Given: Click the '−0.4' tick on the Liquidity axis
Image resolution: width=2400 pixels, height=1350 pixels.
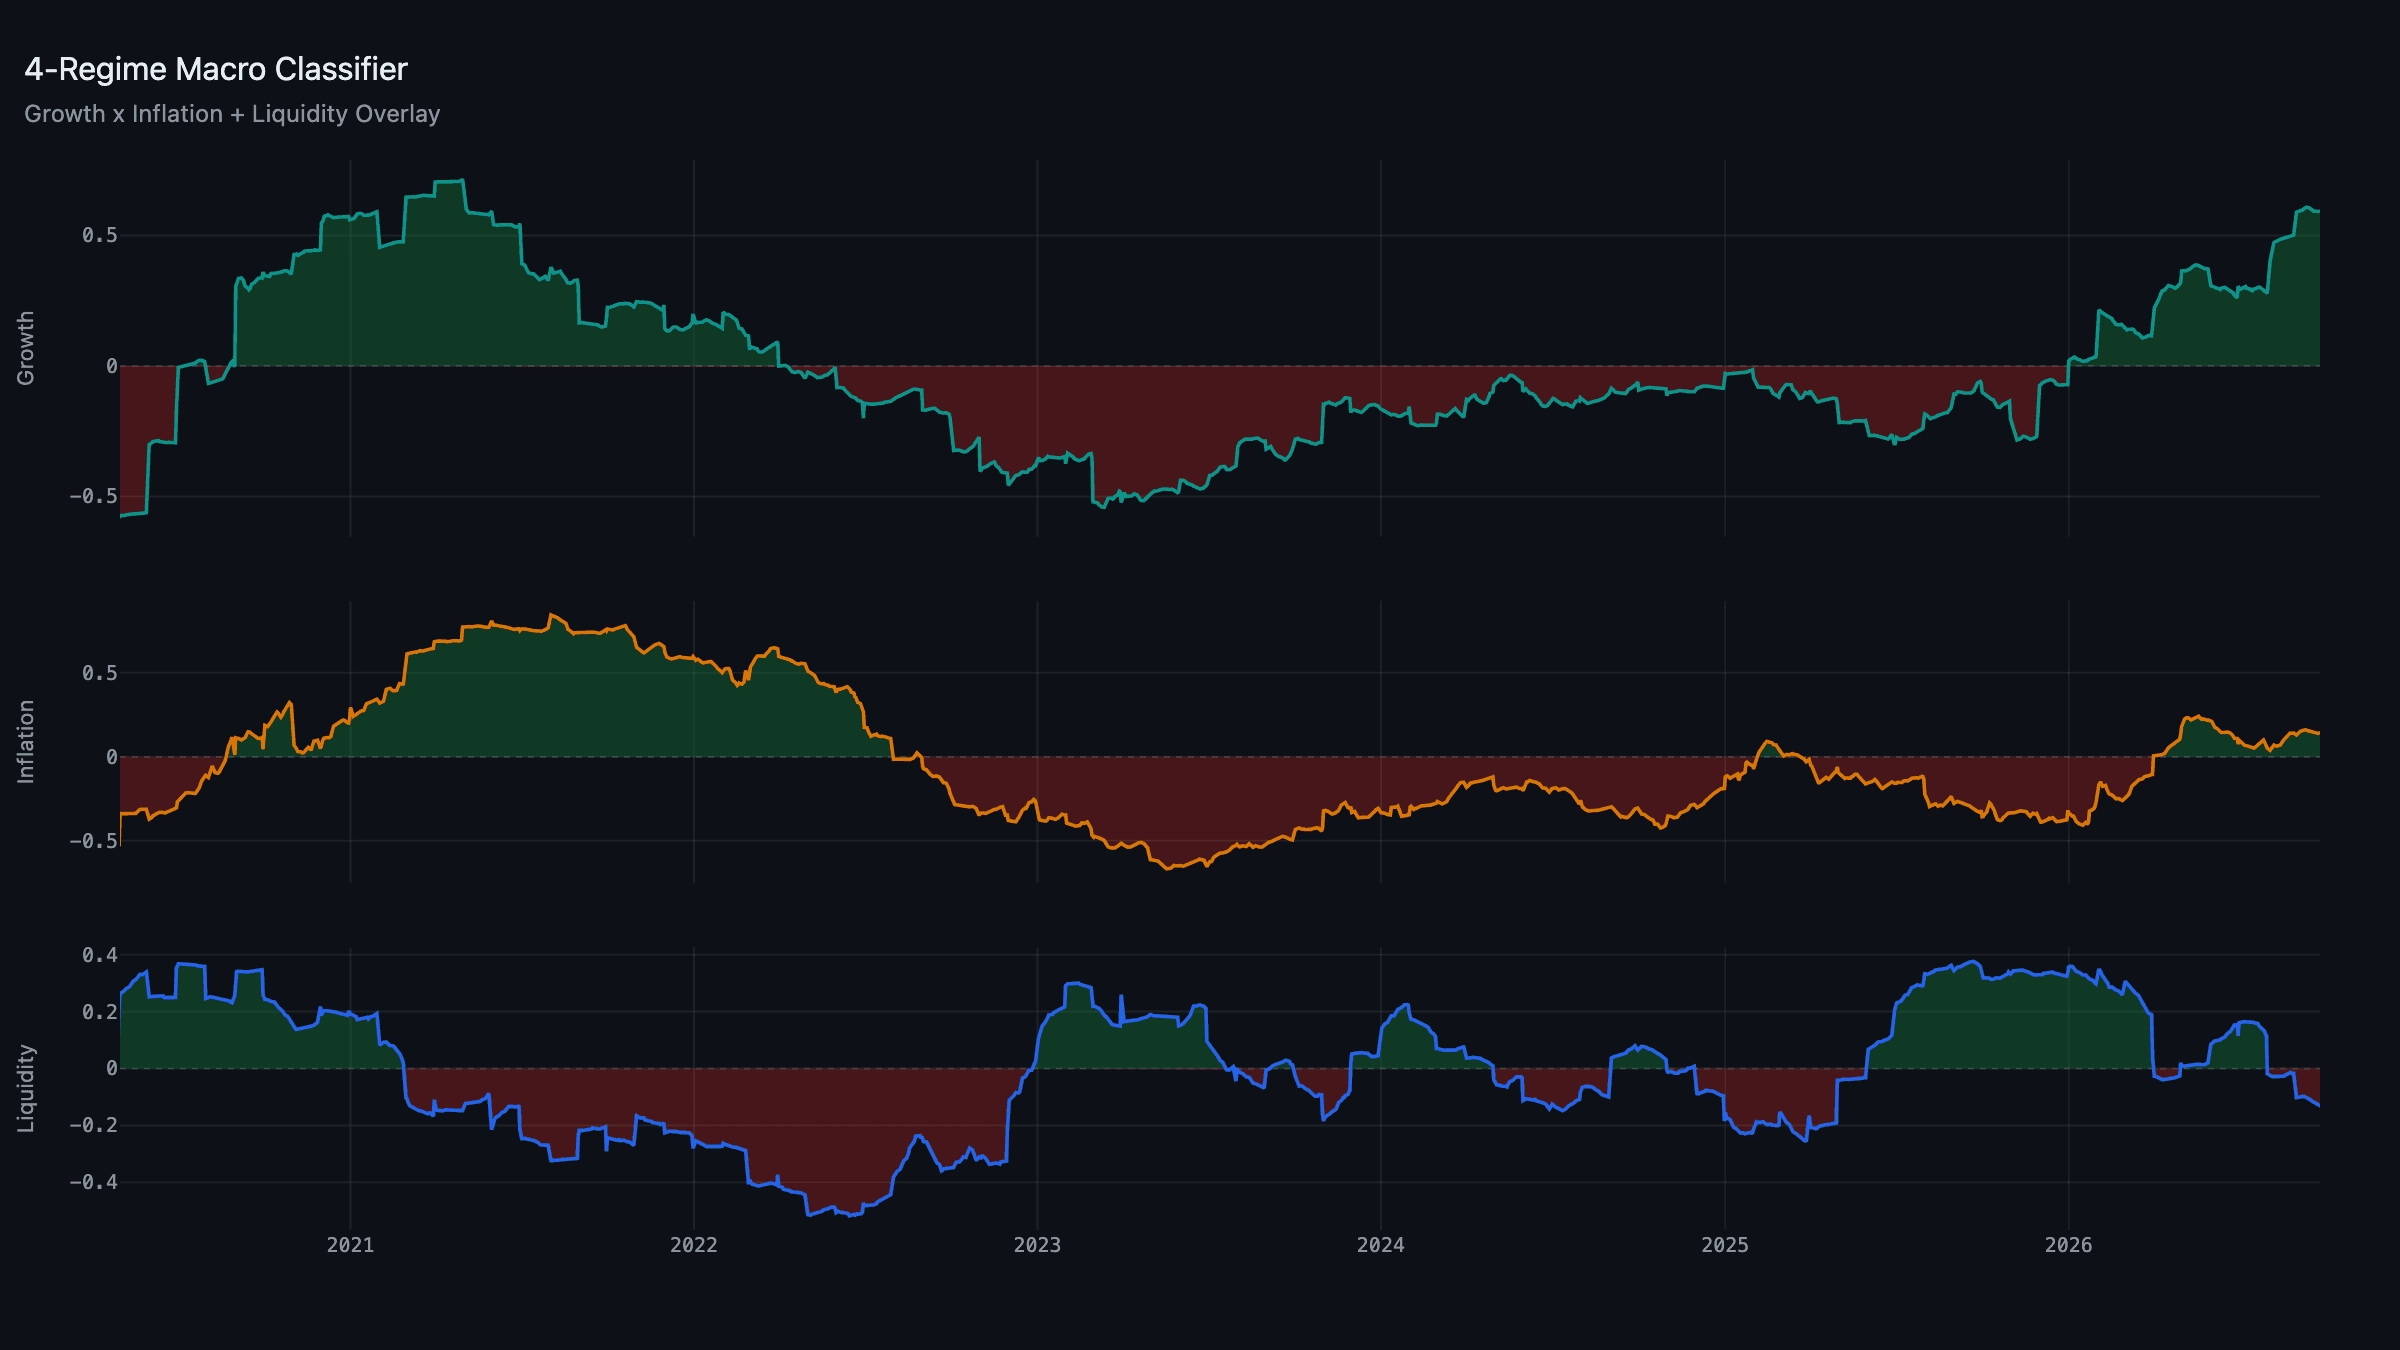Looking at the screenshot, I should [93, 1182].
